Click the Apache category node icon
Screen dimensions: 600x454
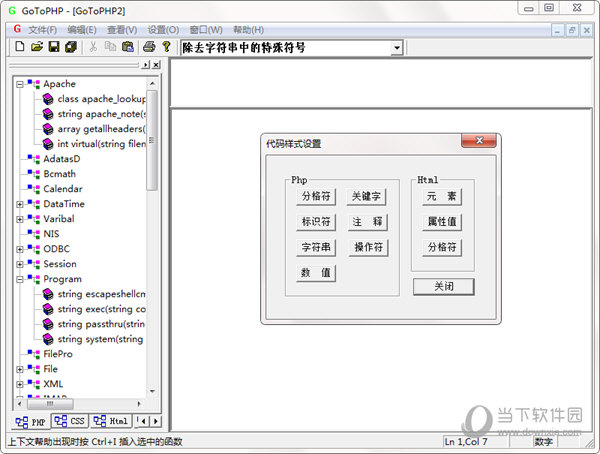(34, 84)
